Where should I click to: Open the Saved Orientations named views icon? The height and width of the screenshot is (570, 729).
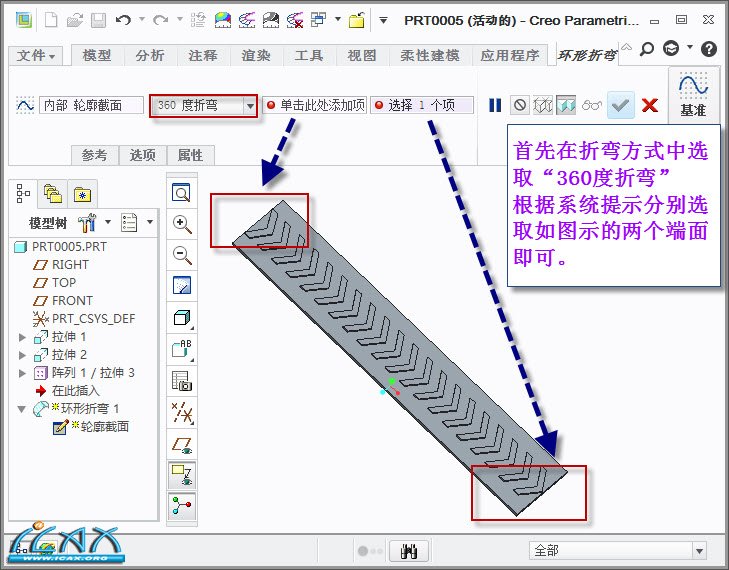[181, 349]
